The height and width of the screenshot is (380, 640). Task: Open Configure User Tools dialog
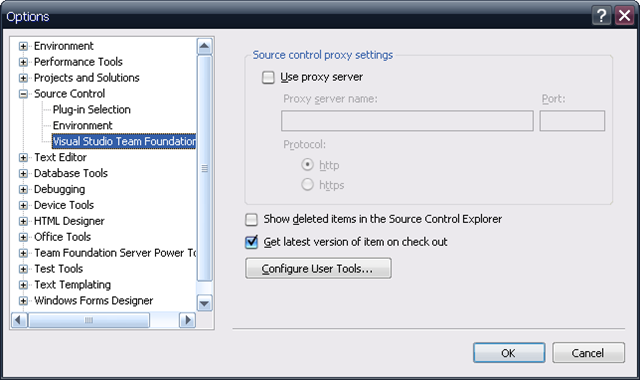pos(318,268)
